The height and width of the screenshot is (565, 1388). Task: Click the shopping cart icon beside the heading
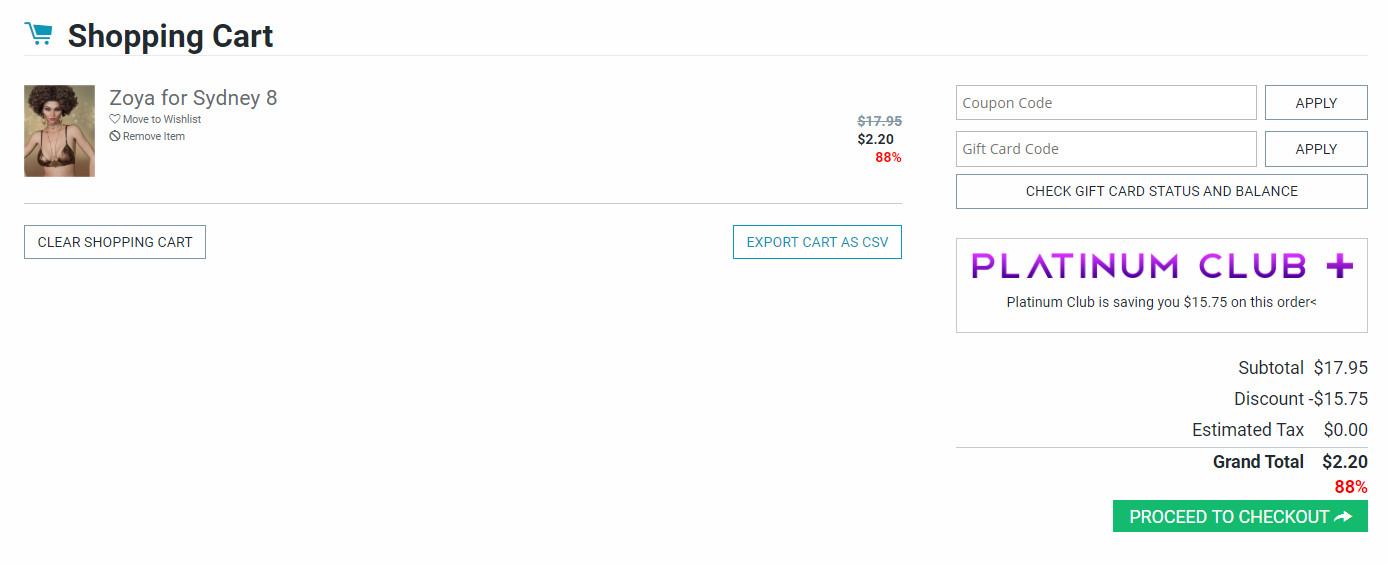39,35
